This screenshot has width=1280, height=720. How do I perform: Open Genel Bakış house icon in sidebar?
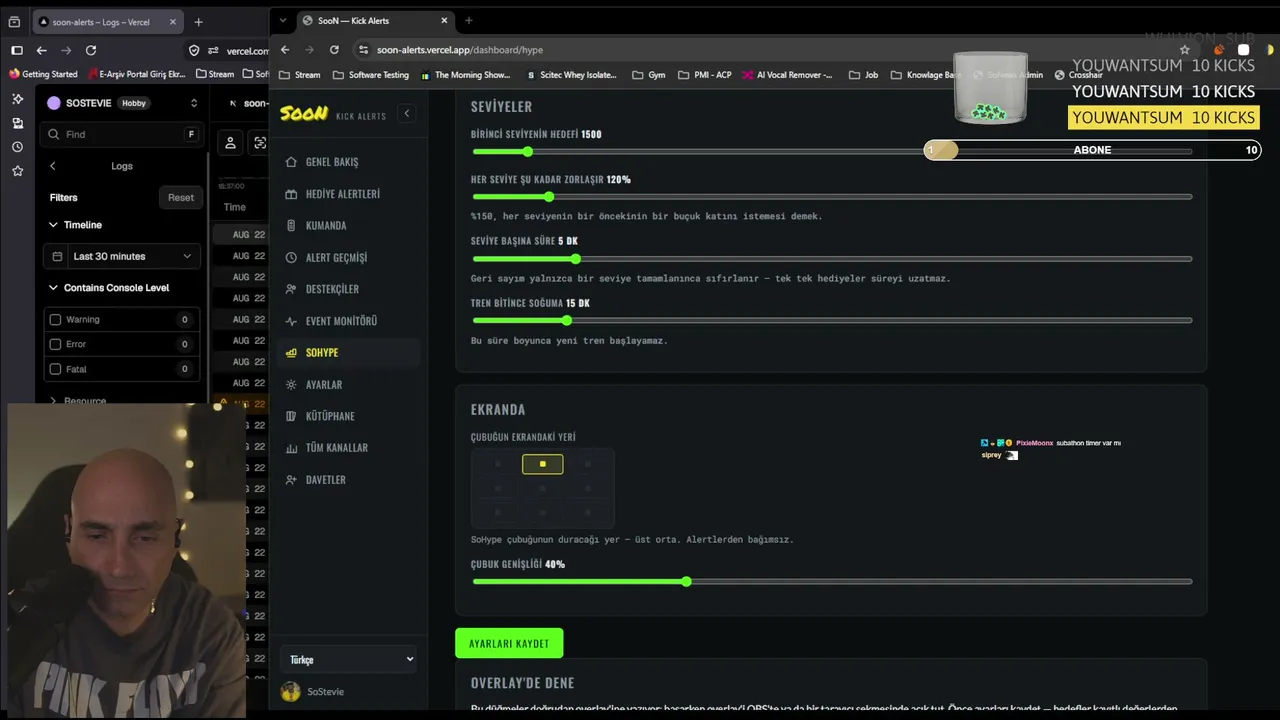[291, 162]
